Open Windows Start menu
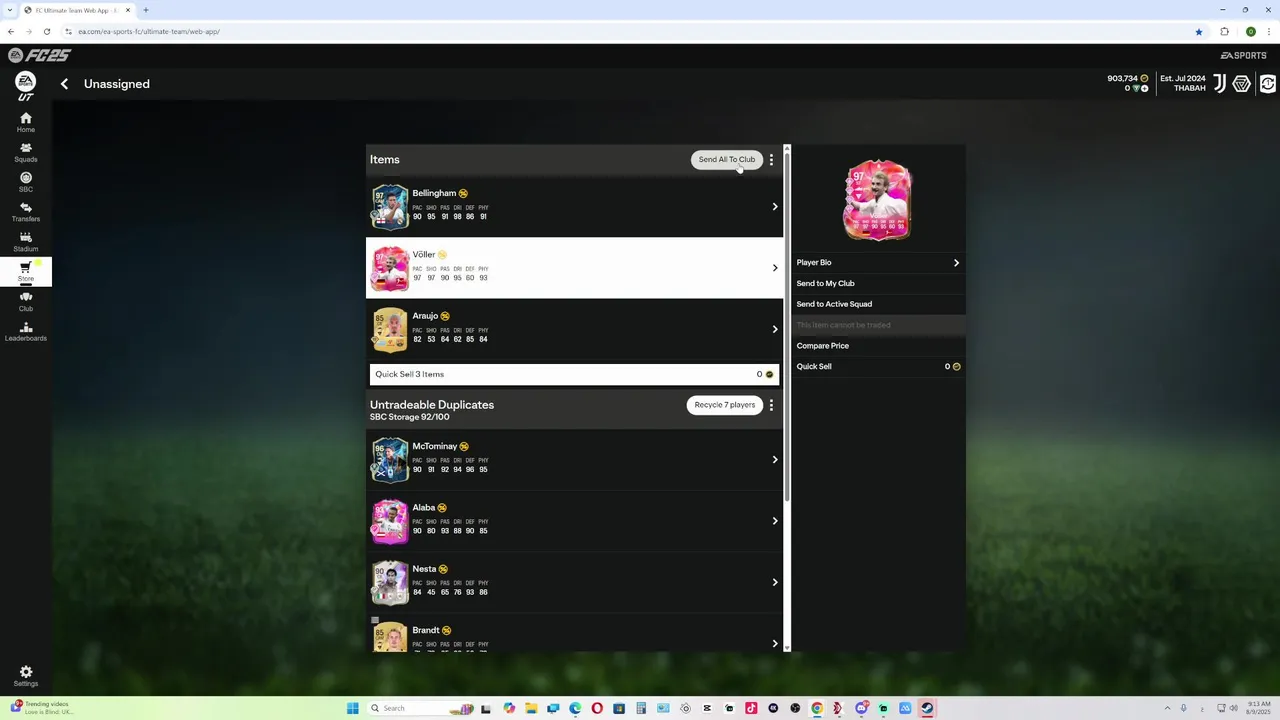 (x=353, y=708)
